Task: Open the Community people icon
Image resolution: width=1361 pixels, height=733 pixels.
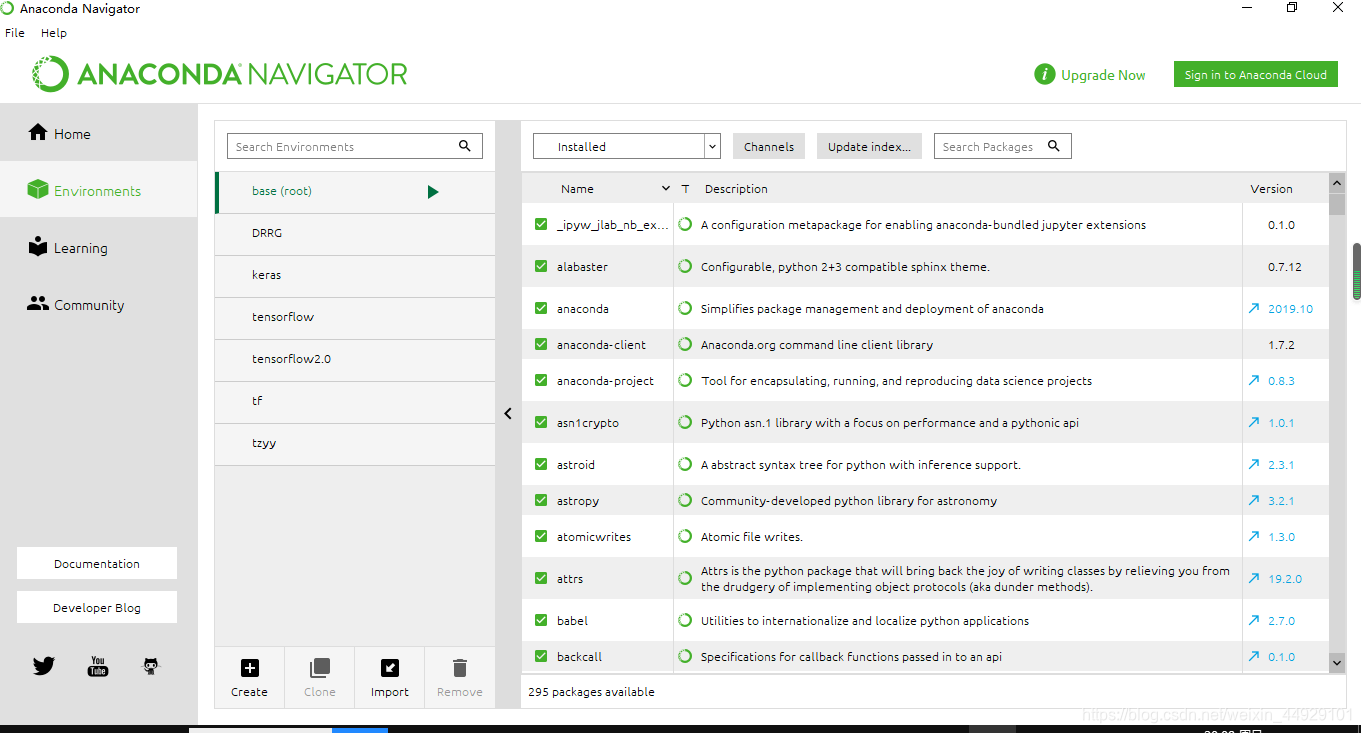Action: 38,304
